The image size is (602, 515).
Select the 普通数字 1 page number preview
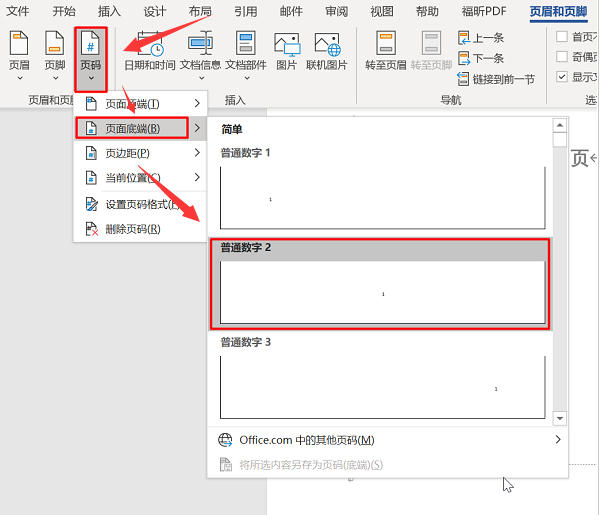pos(382,198)
